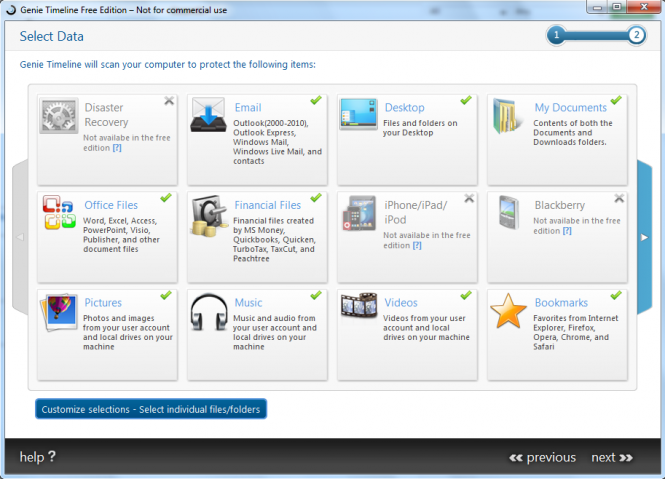665x479 pixels.
Task: Click the Music headphones icon
Action: 208,312
